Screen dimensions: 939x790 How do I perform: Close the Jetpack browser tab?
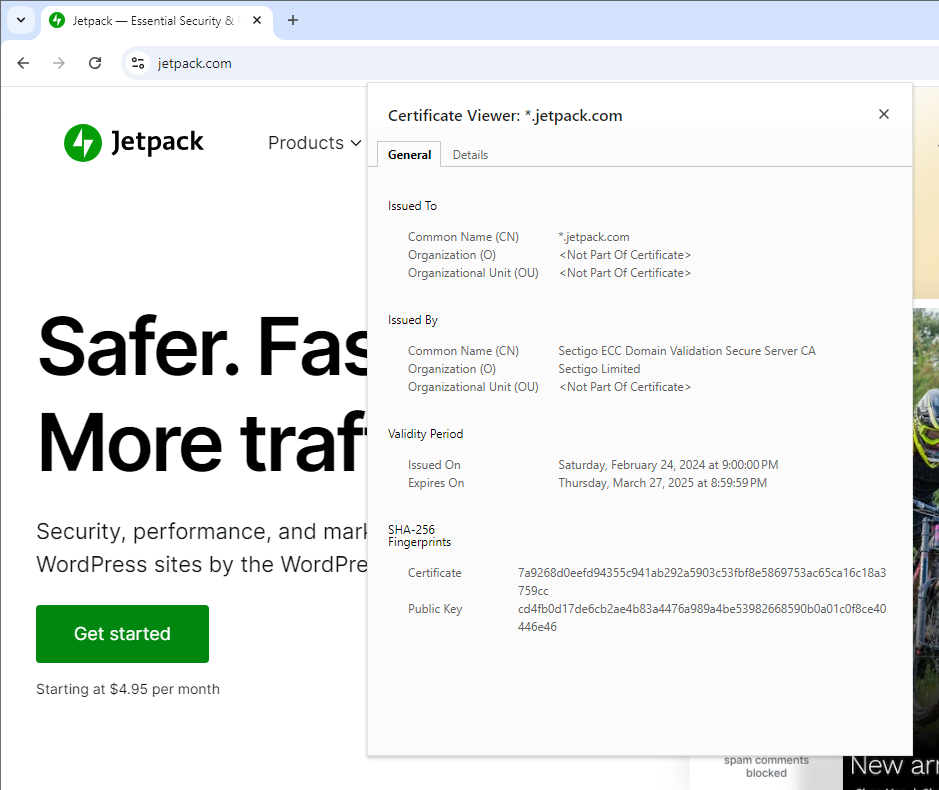pos(257,20)
